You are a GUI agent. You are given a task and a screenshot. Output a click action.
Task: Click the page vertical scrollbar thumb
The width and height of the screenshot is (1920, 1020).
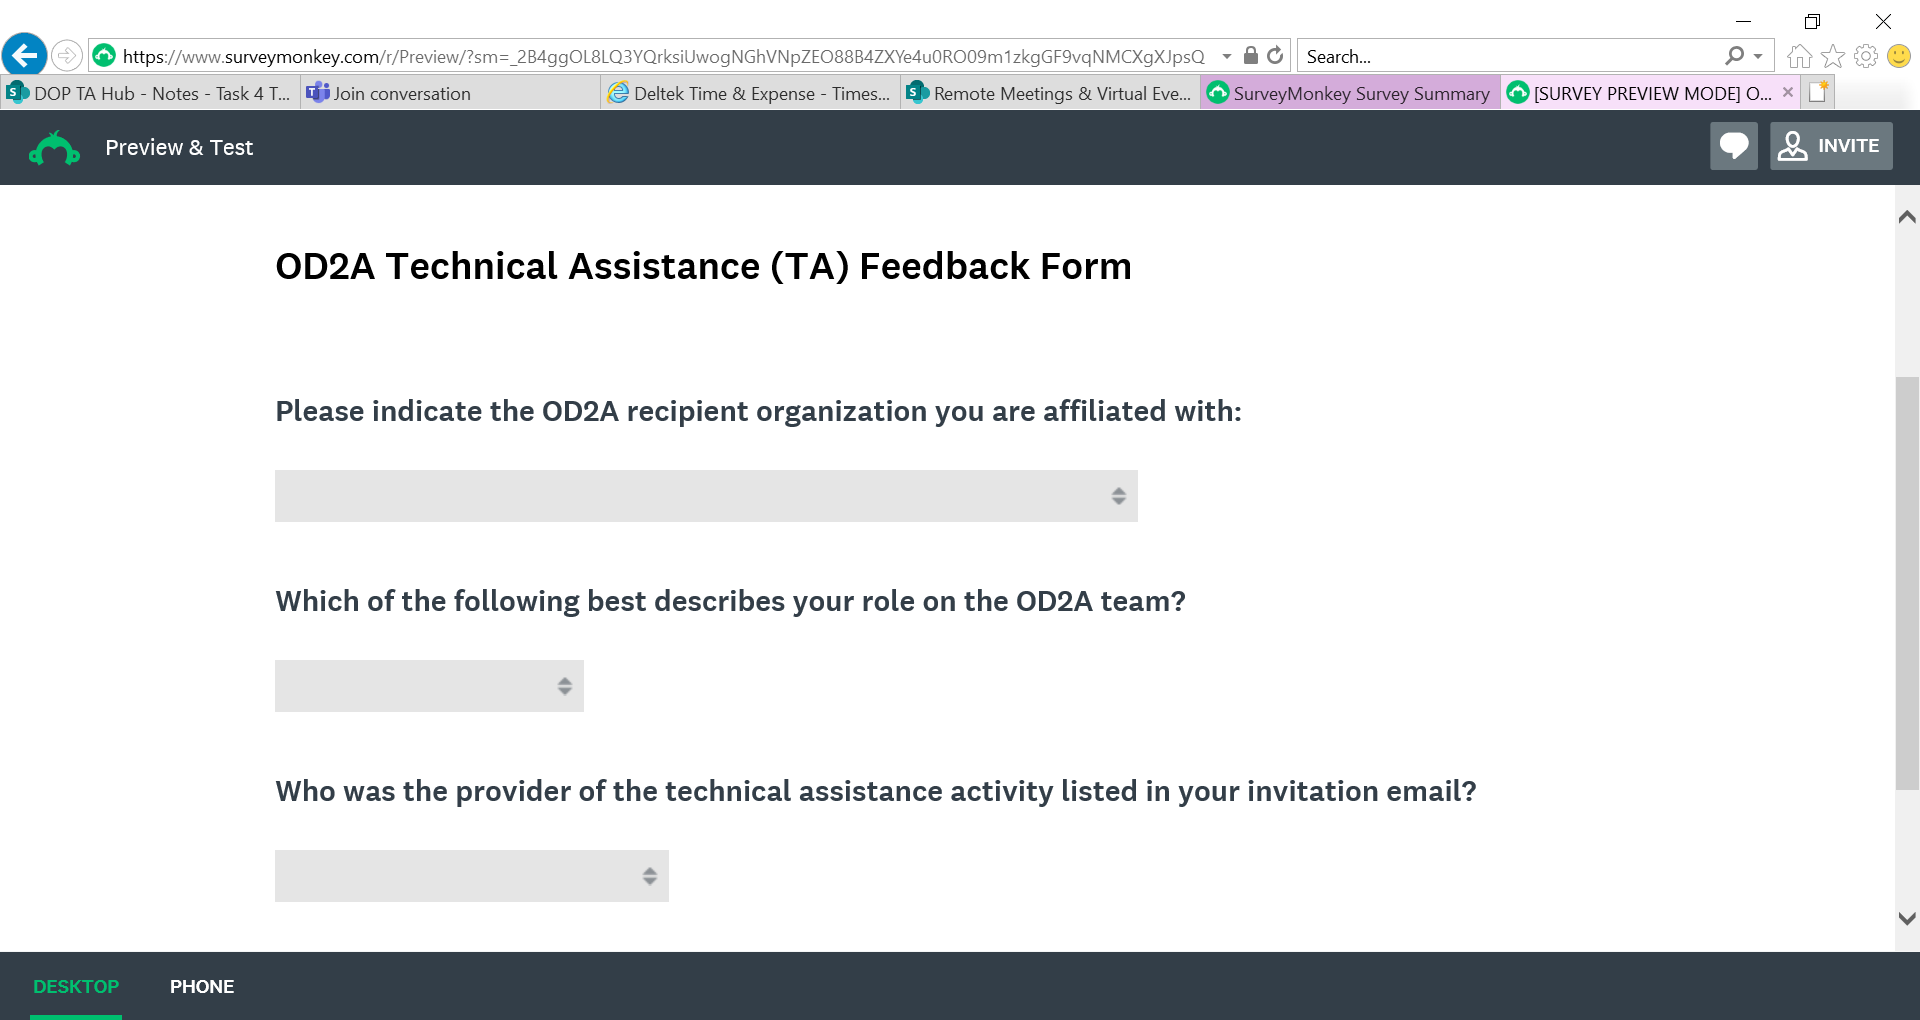1907,582
